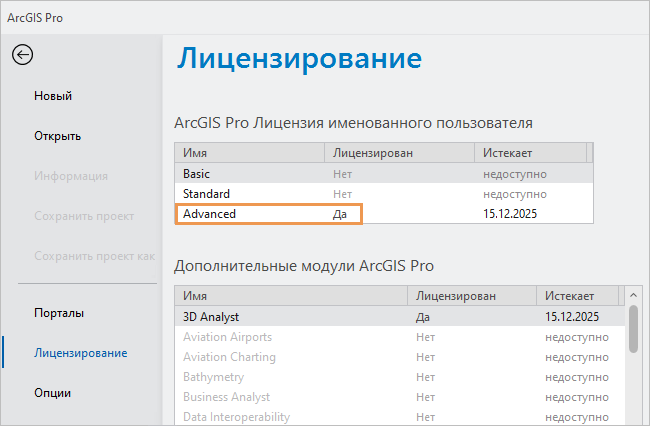The image size is (650, 426).
Task: Click недоступно in the Bathymetry row
Action: [x=577, y=377]
